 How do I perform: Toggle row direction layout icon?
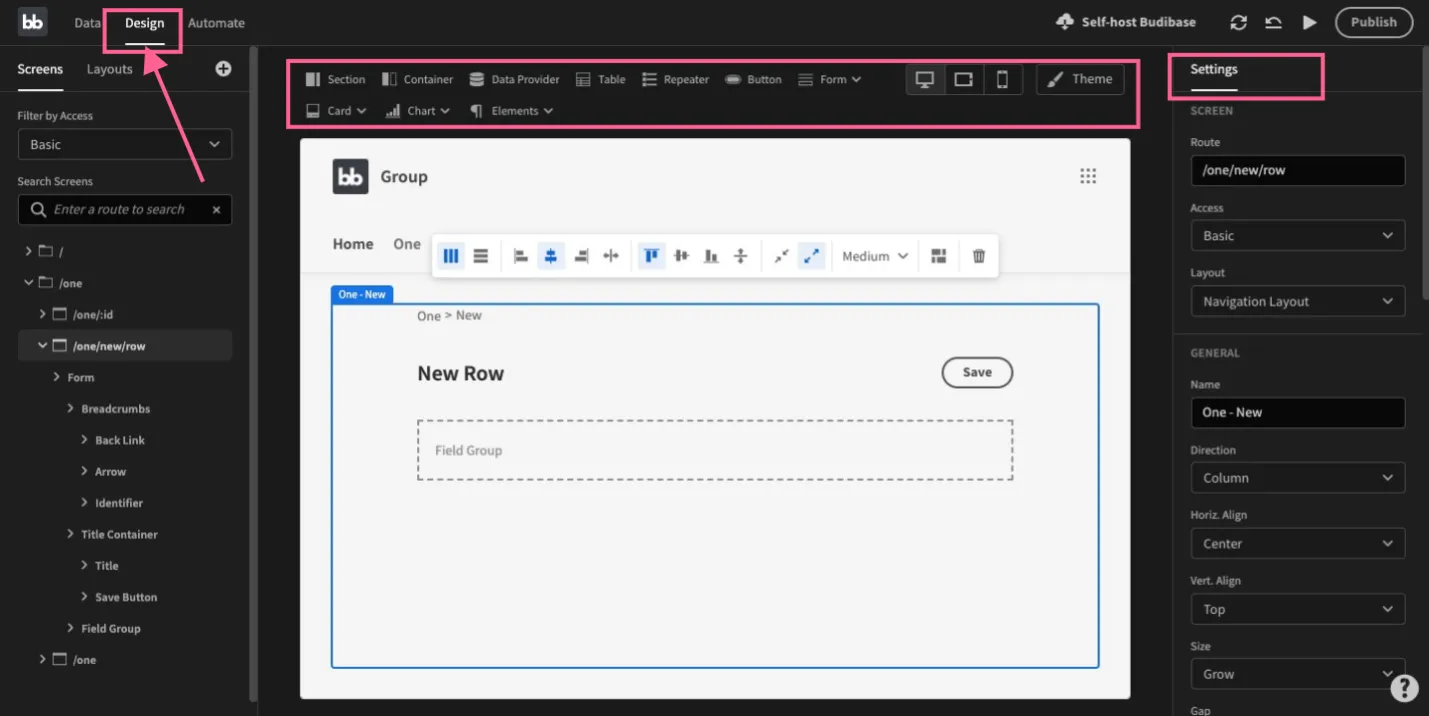coord(481,256)
